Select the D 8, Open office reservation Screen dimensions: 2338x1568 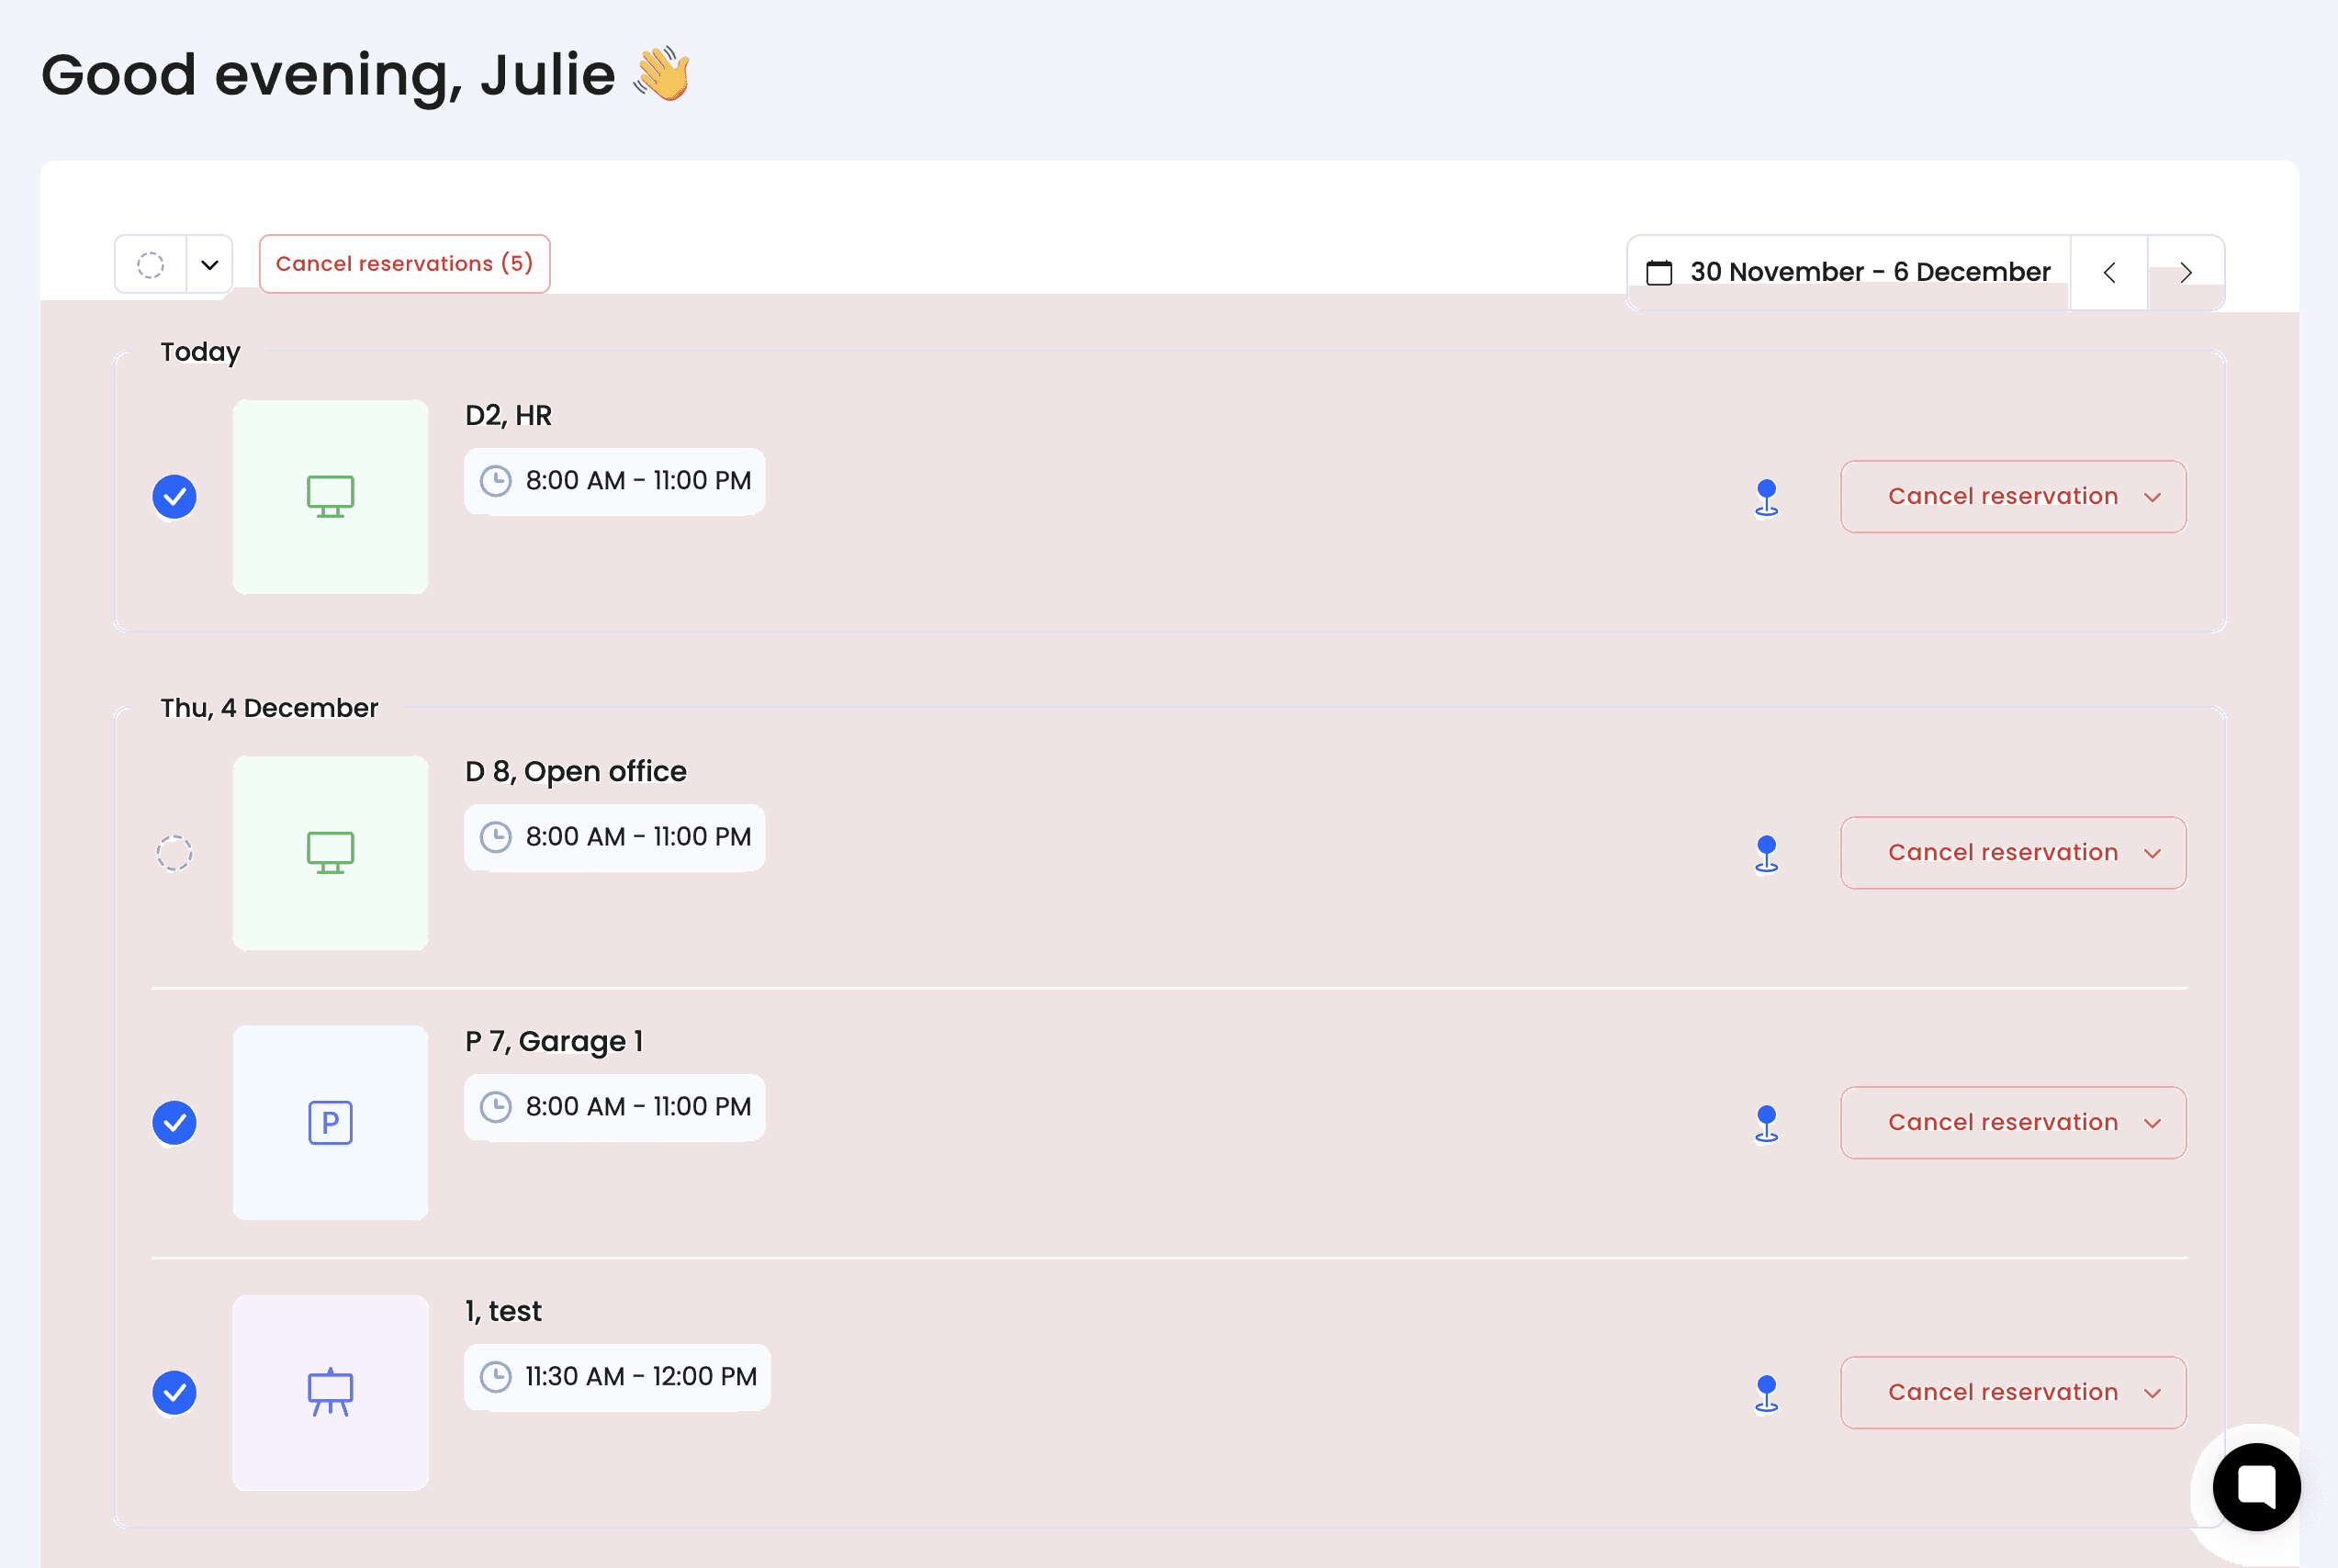174,853
